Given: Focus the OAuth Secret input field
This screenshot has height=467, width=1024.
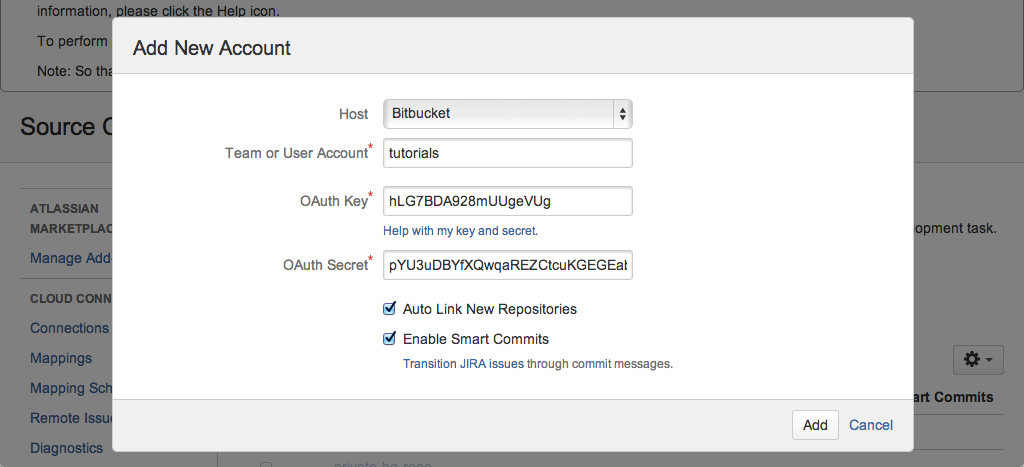Looking at the screenshot, I should pyautogui.click(x=507, y=265).
